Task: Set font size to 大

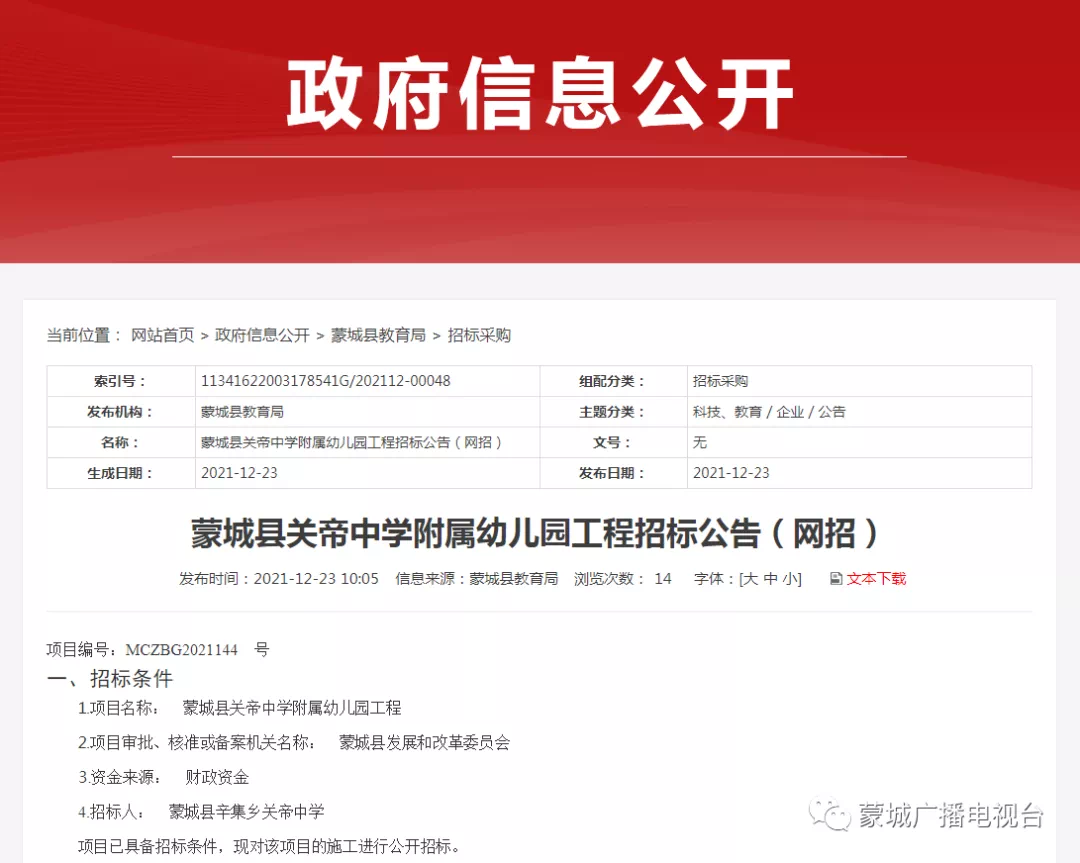Action: coord(751,579)
